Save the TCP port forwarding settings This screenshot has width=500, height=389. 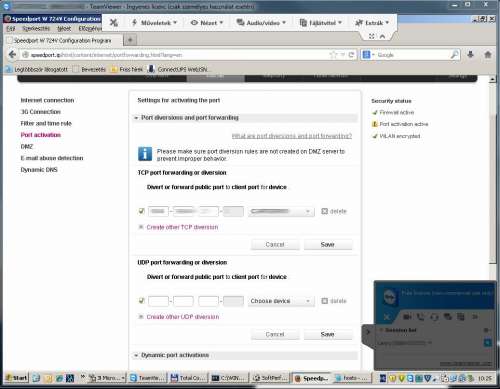coord(328,244)
